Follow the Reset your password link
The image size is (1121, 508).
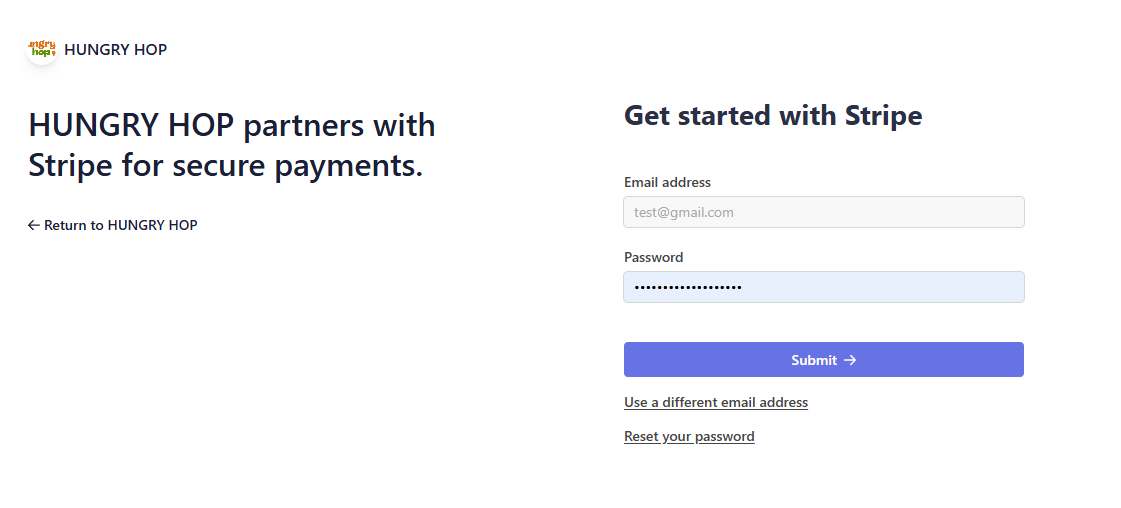689,437
